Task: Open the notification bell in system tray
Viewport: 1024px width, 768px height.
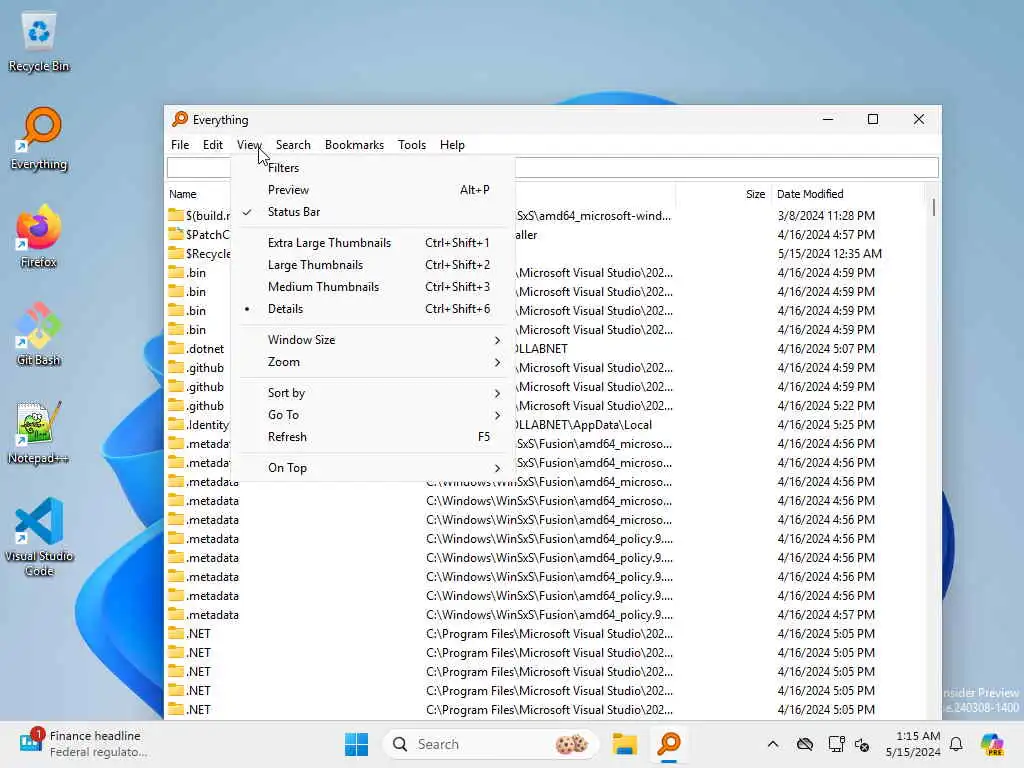Action: click(956, 744)
